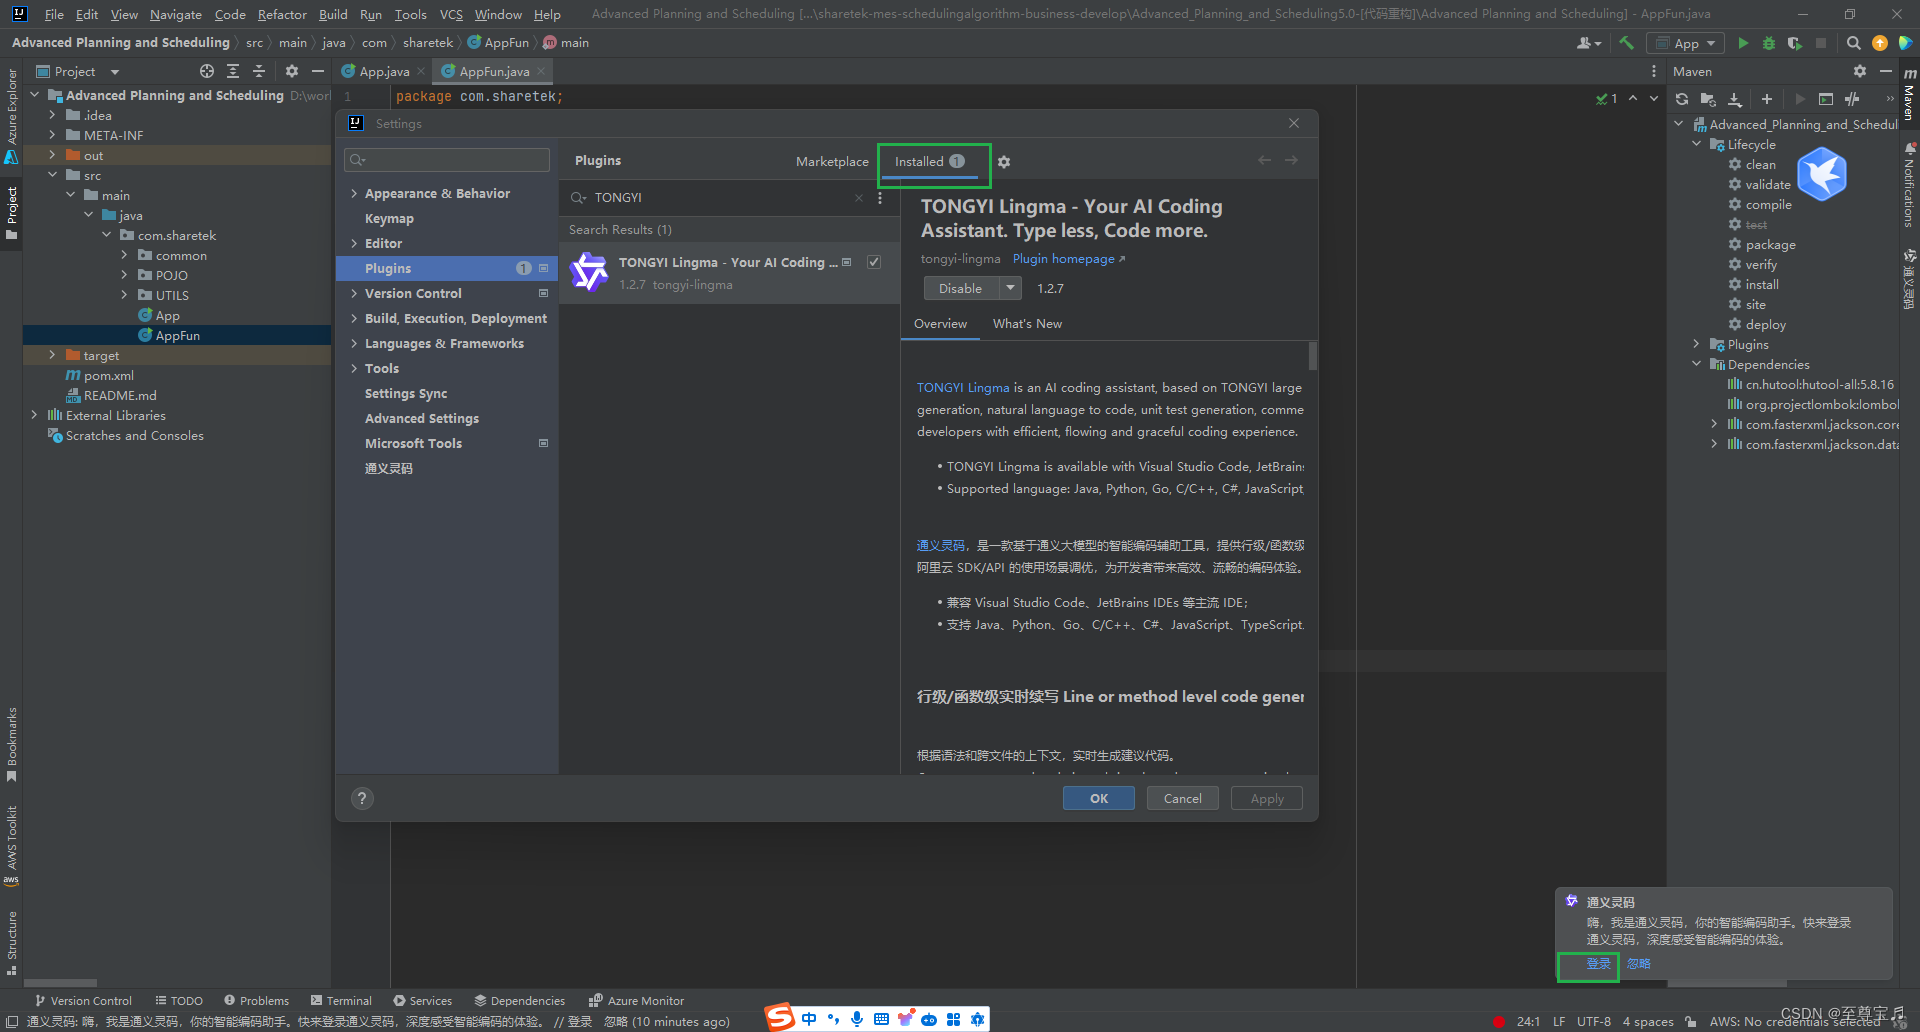Screen dimensions: 1920x1032
Task: Open Bookmarks tool window
Action: coord(11,745)
